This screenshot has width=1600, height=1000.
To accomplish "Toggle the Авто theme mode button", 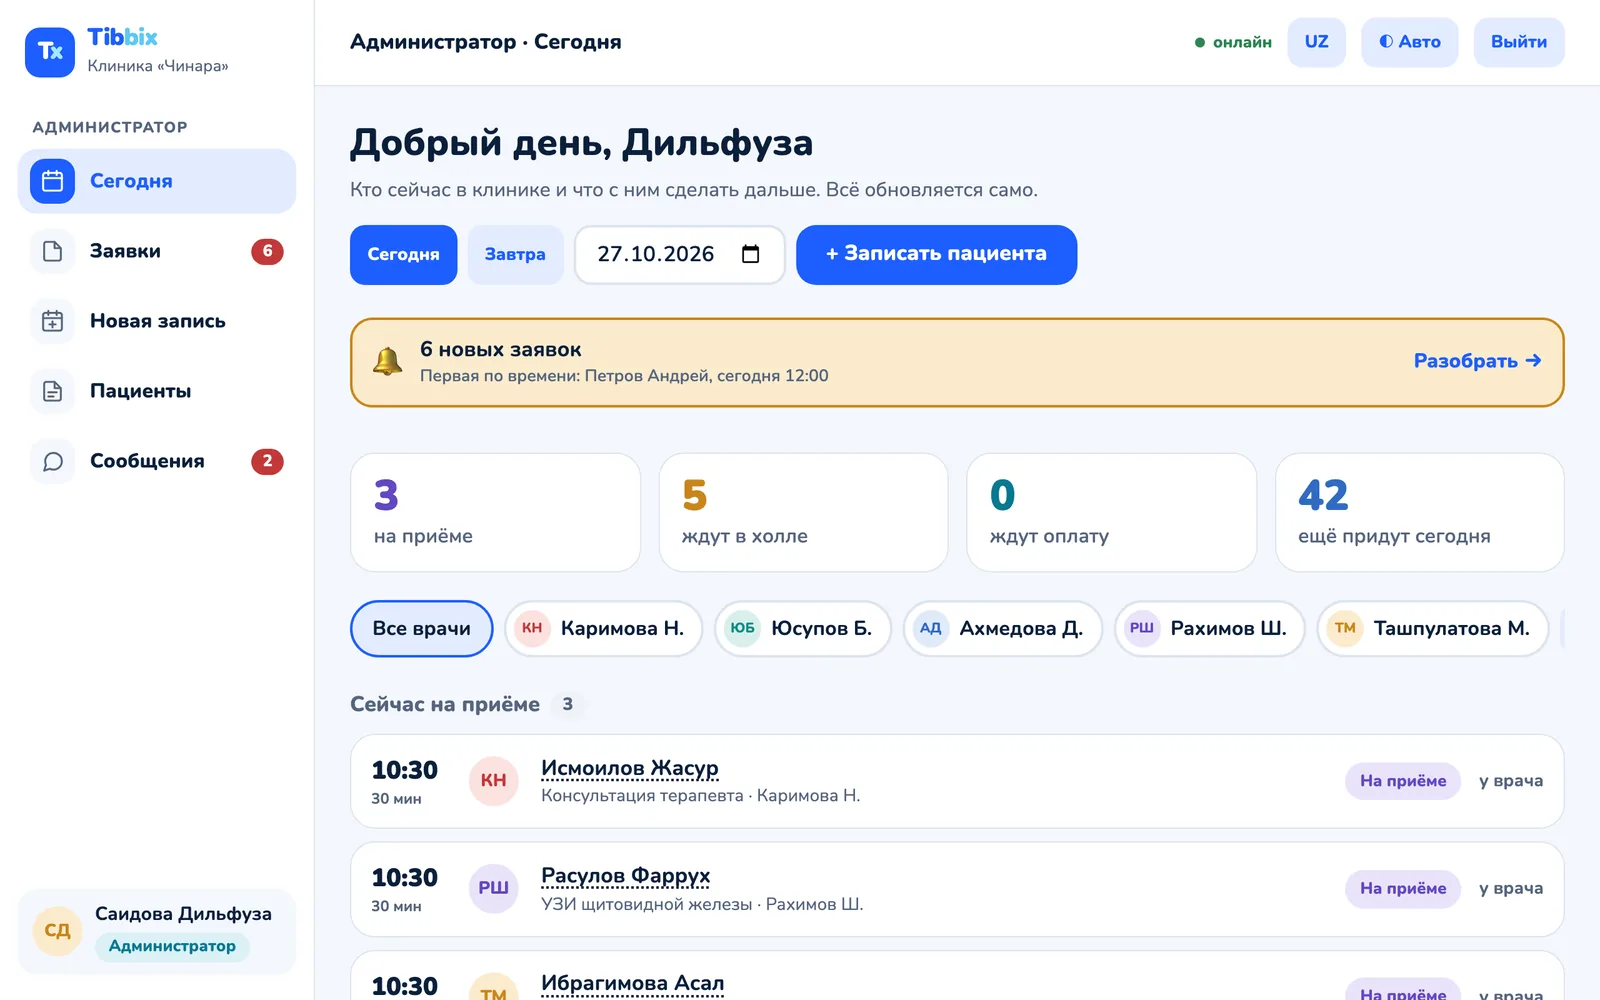I will [1409, 42].
